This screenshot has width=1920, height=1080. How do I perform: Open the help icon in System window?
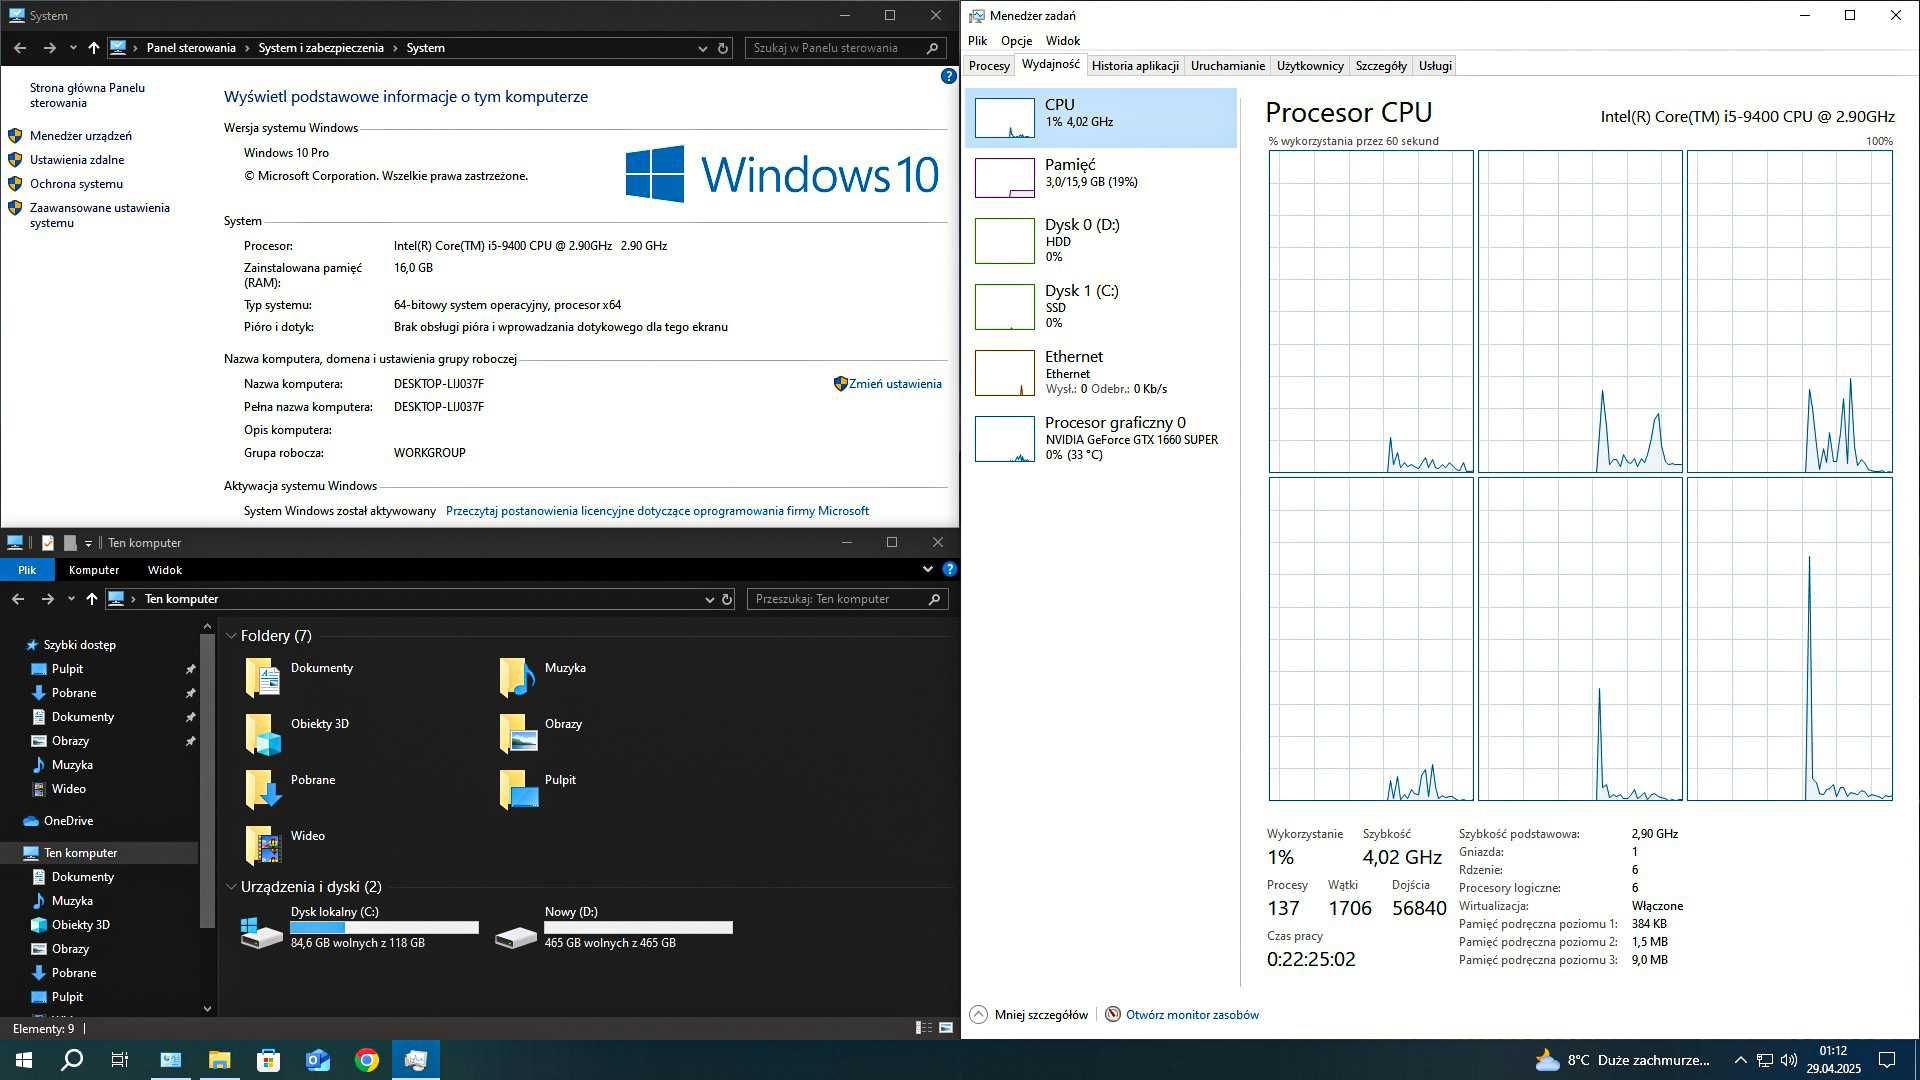[x=948, y=76]
